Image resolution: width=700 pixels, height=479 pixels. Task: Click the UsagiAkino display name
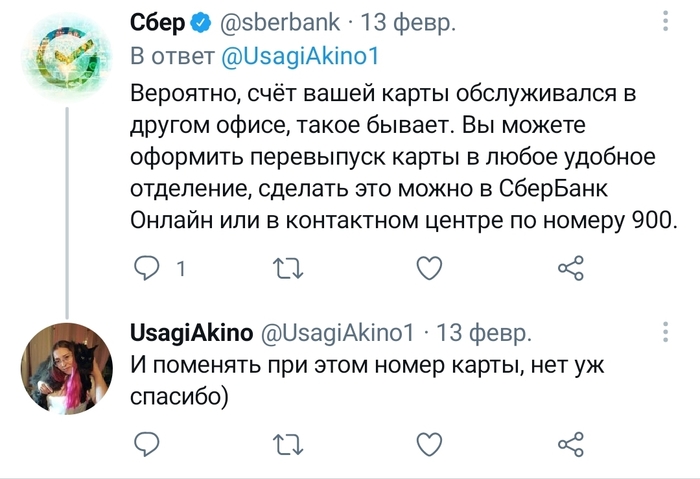coord(191,332)
